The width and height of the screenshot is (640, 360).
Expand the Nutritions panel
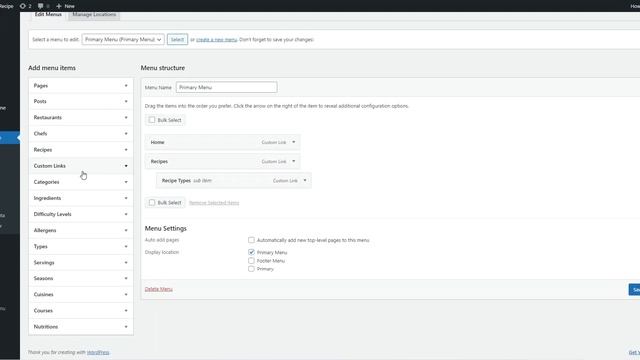coord(81,327)
